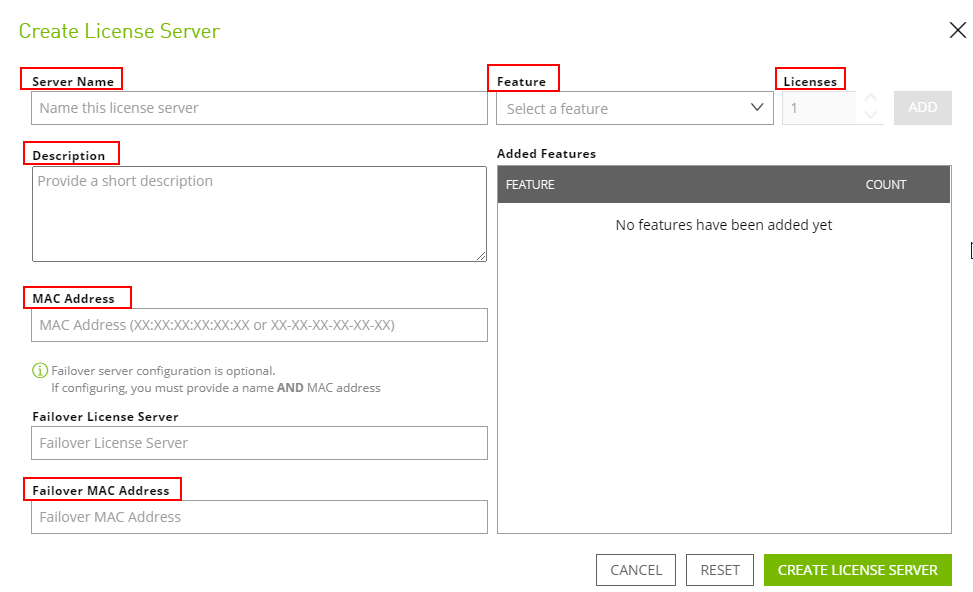
Task: Increase the Licenses count with the up arrow
Action: point(871,98)
